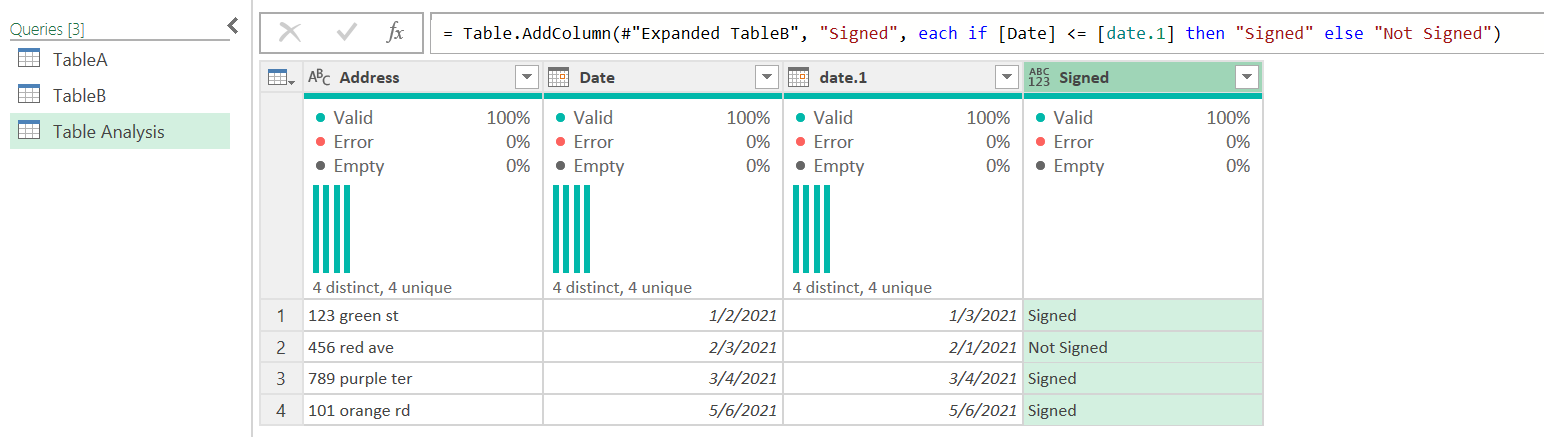Screen dimensions: 1544x437
Task: Click the date type icon of date.1 column
Action: coord(799,77)
